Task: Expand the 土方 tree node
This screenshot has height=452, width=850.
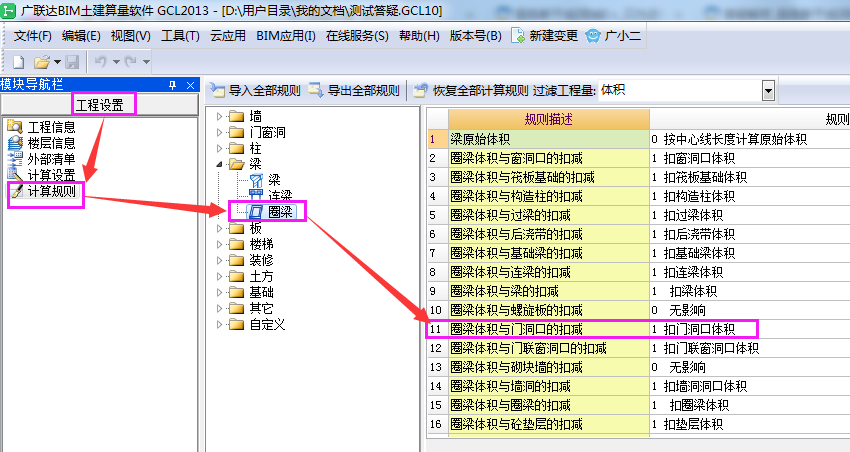Action: pos(220,276)
